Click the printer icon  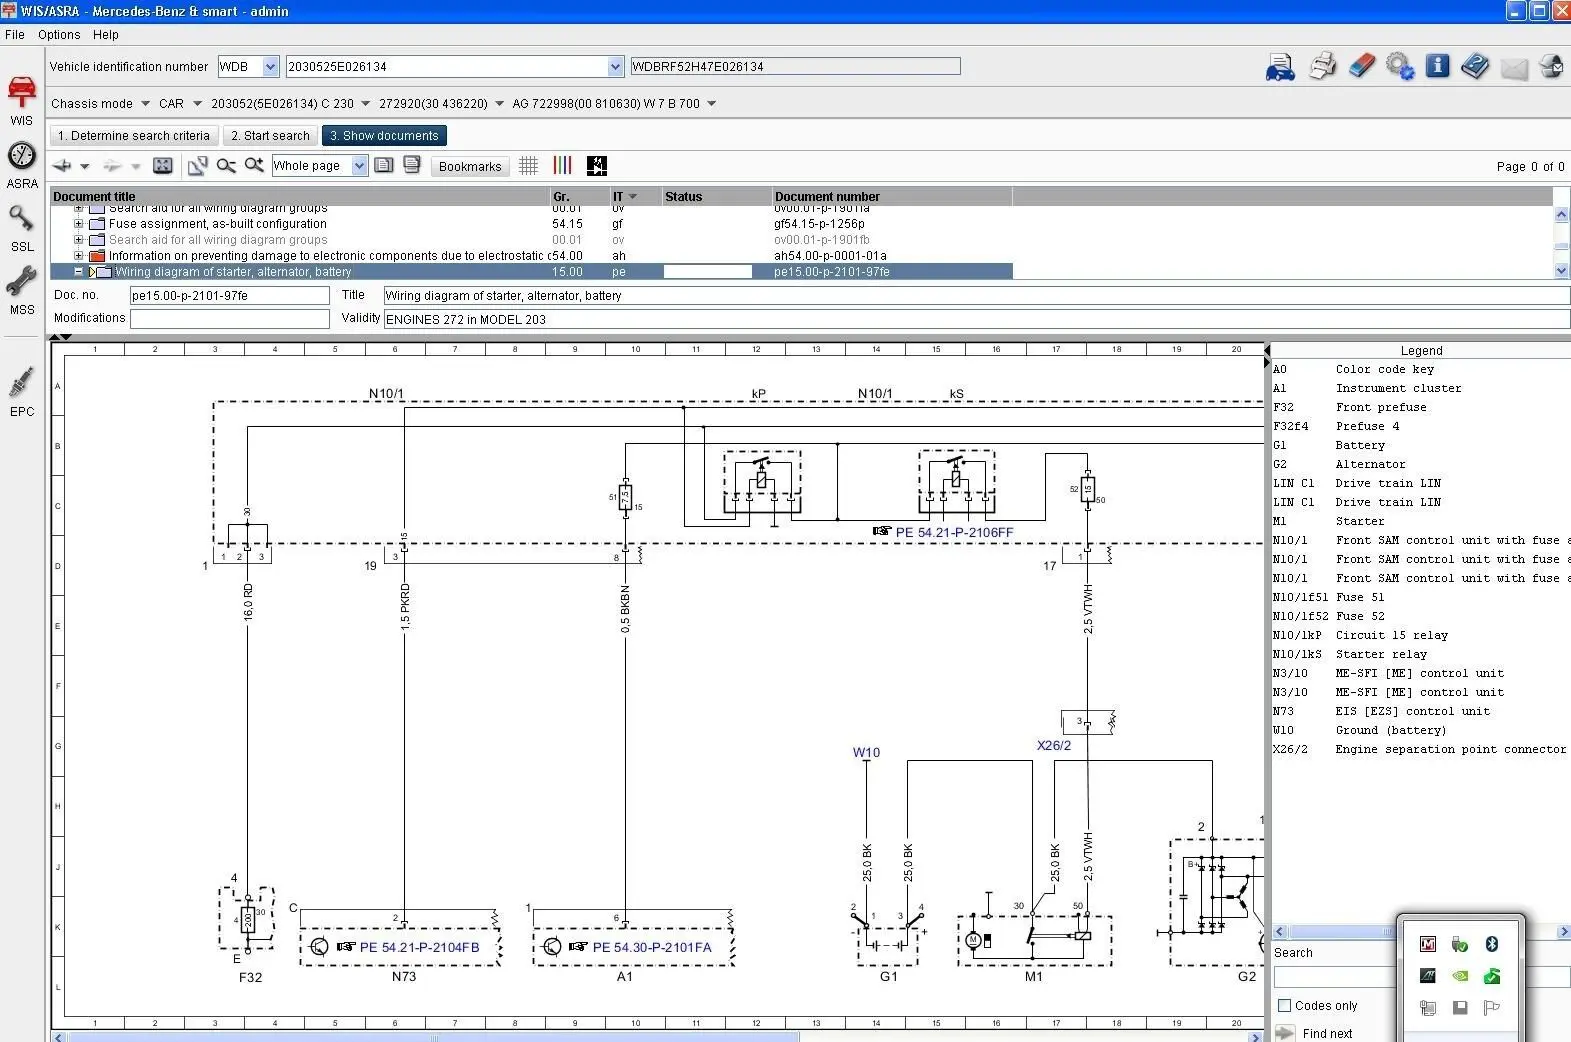tap(1322, 67)
